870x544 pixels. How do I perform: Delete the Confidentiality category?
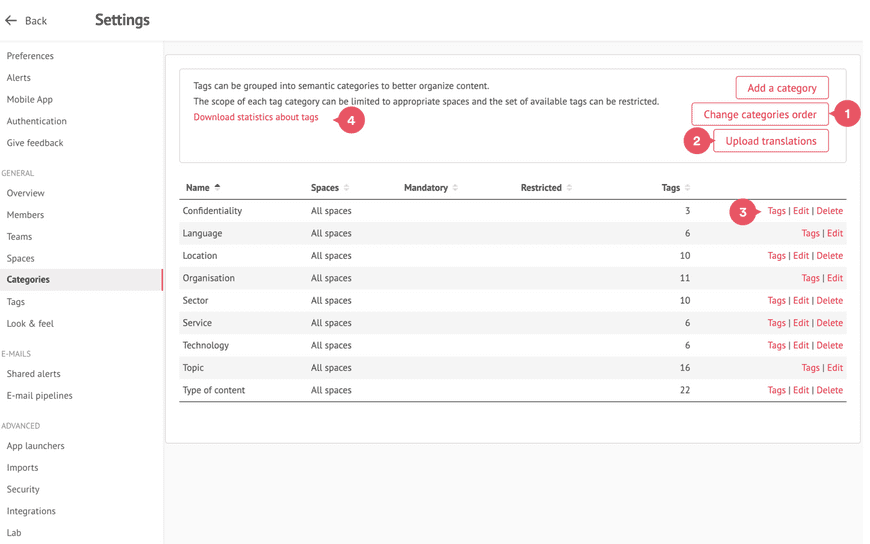[x=829, y=211]
